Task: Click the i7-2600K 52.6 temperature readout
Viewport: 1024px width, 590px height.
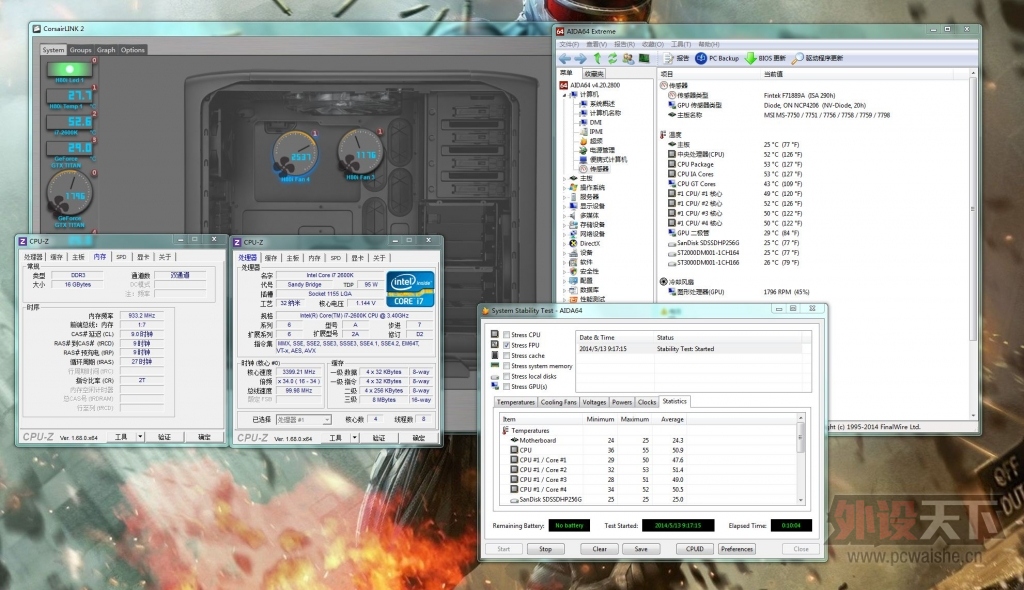Action: coord(70,122)
